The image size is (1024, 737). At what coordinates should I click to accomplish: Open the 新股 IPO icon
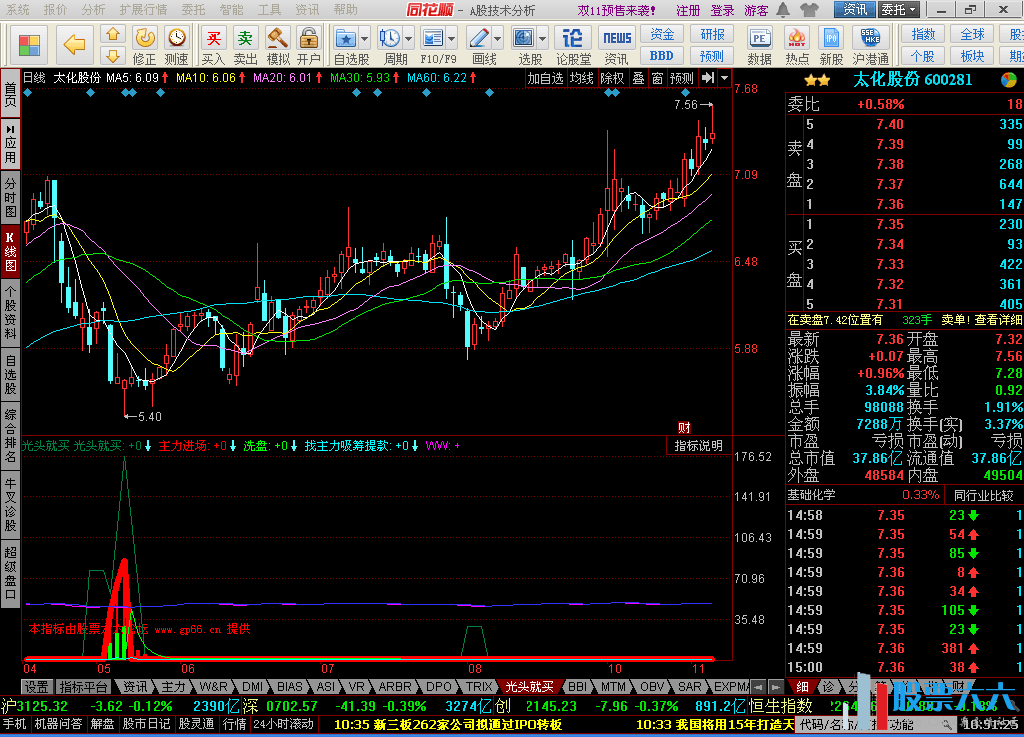[831, 46]
